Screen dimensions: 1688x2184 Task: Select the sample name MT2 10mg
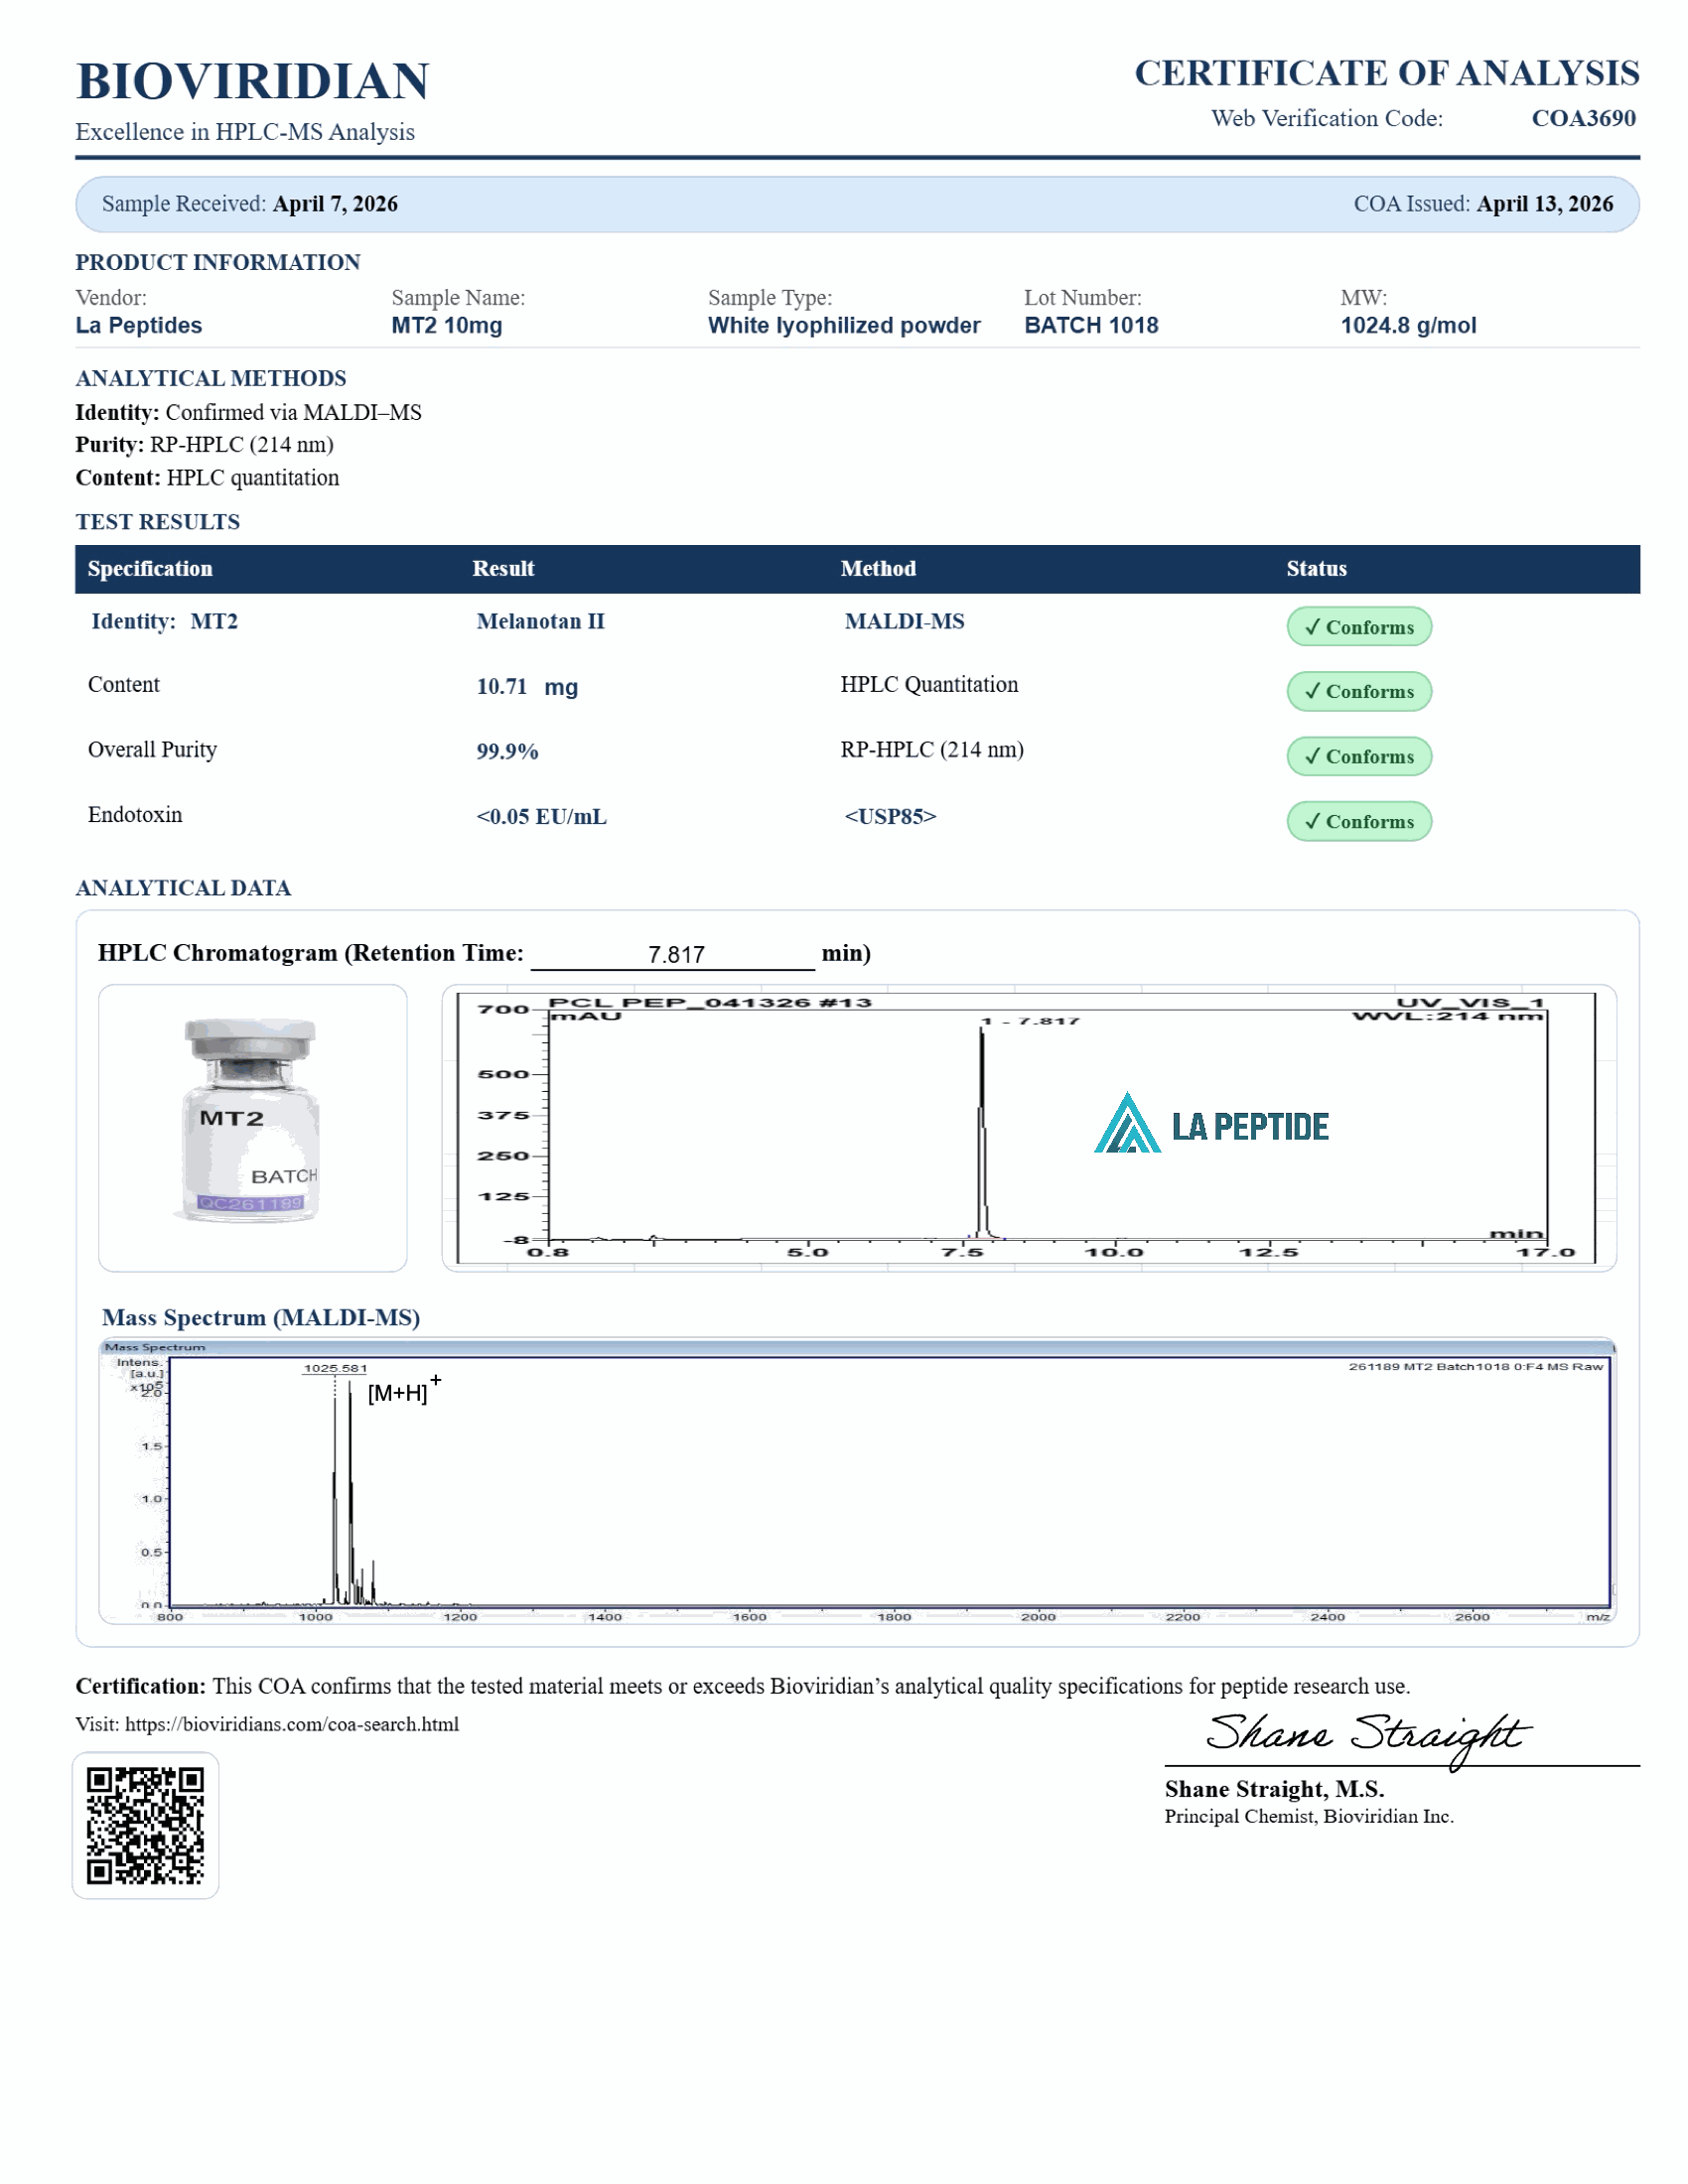coord(447,325)
